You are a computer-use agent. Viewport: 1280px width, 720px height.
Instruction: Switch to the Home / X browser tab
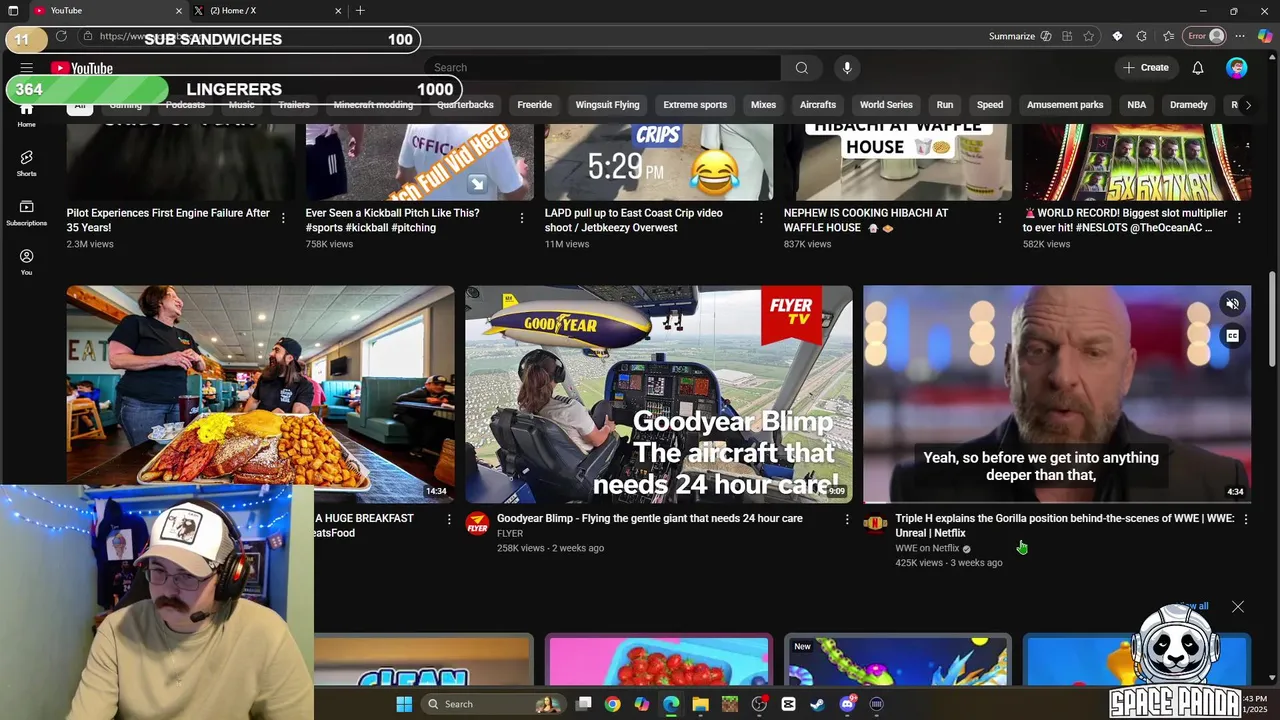coord(265,11)
